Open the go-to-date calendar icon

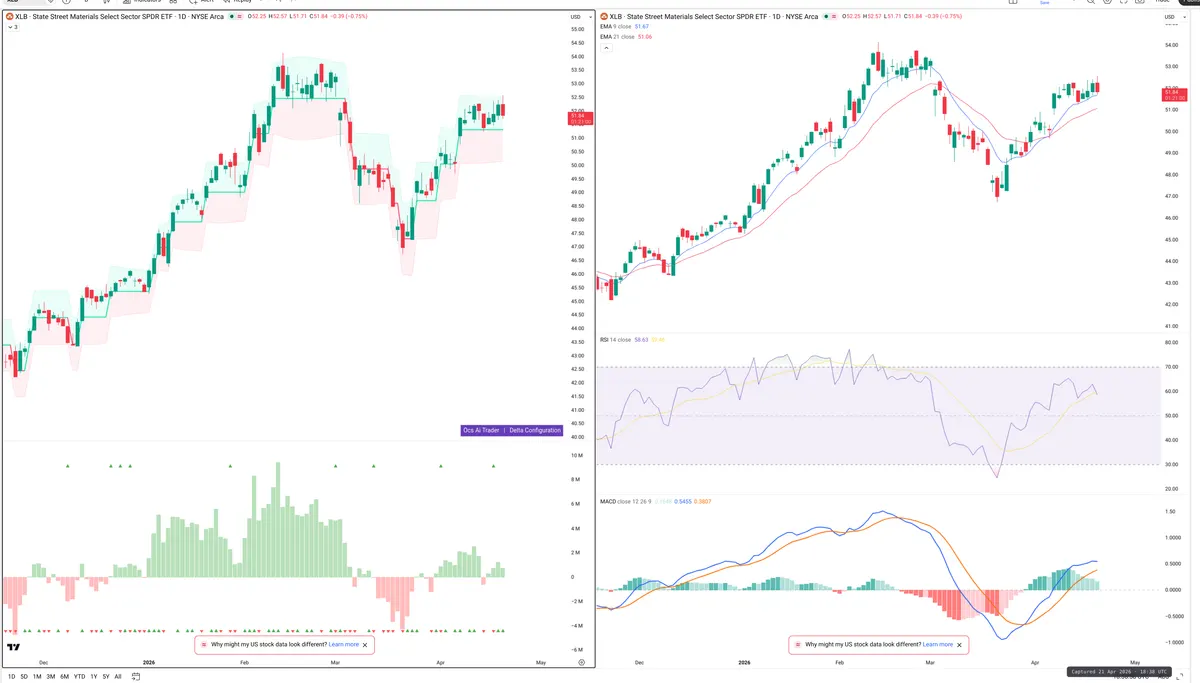136,676
